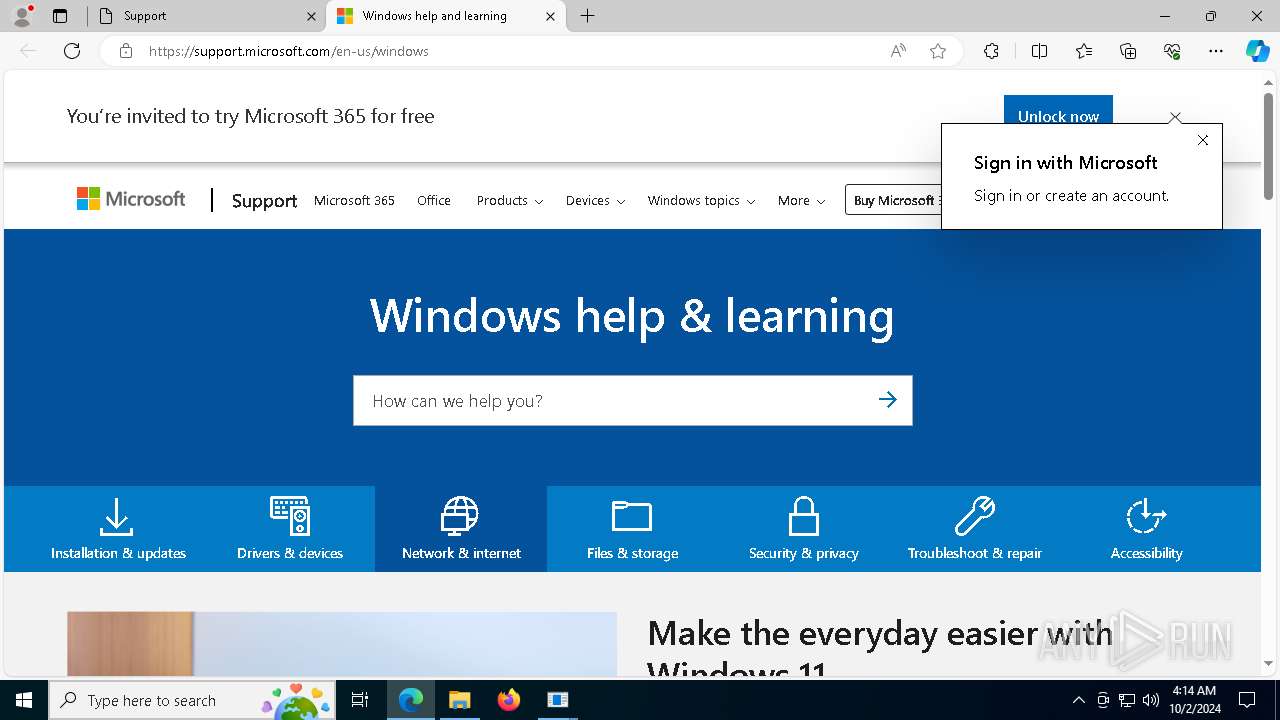Open the Copilot sidebar icon

[x=1257, y=51]
